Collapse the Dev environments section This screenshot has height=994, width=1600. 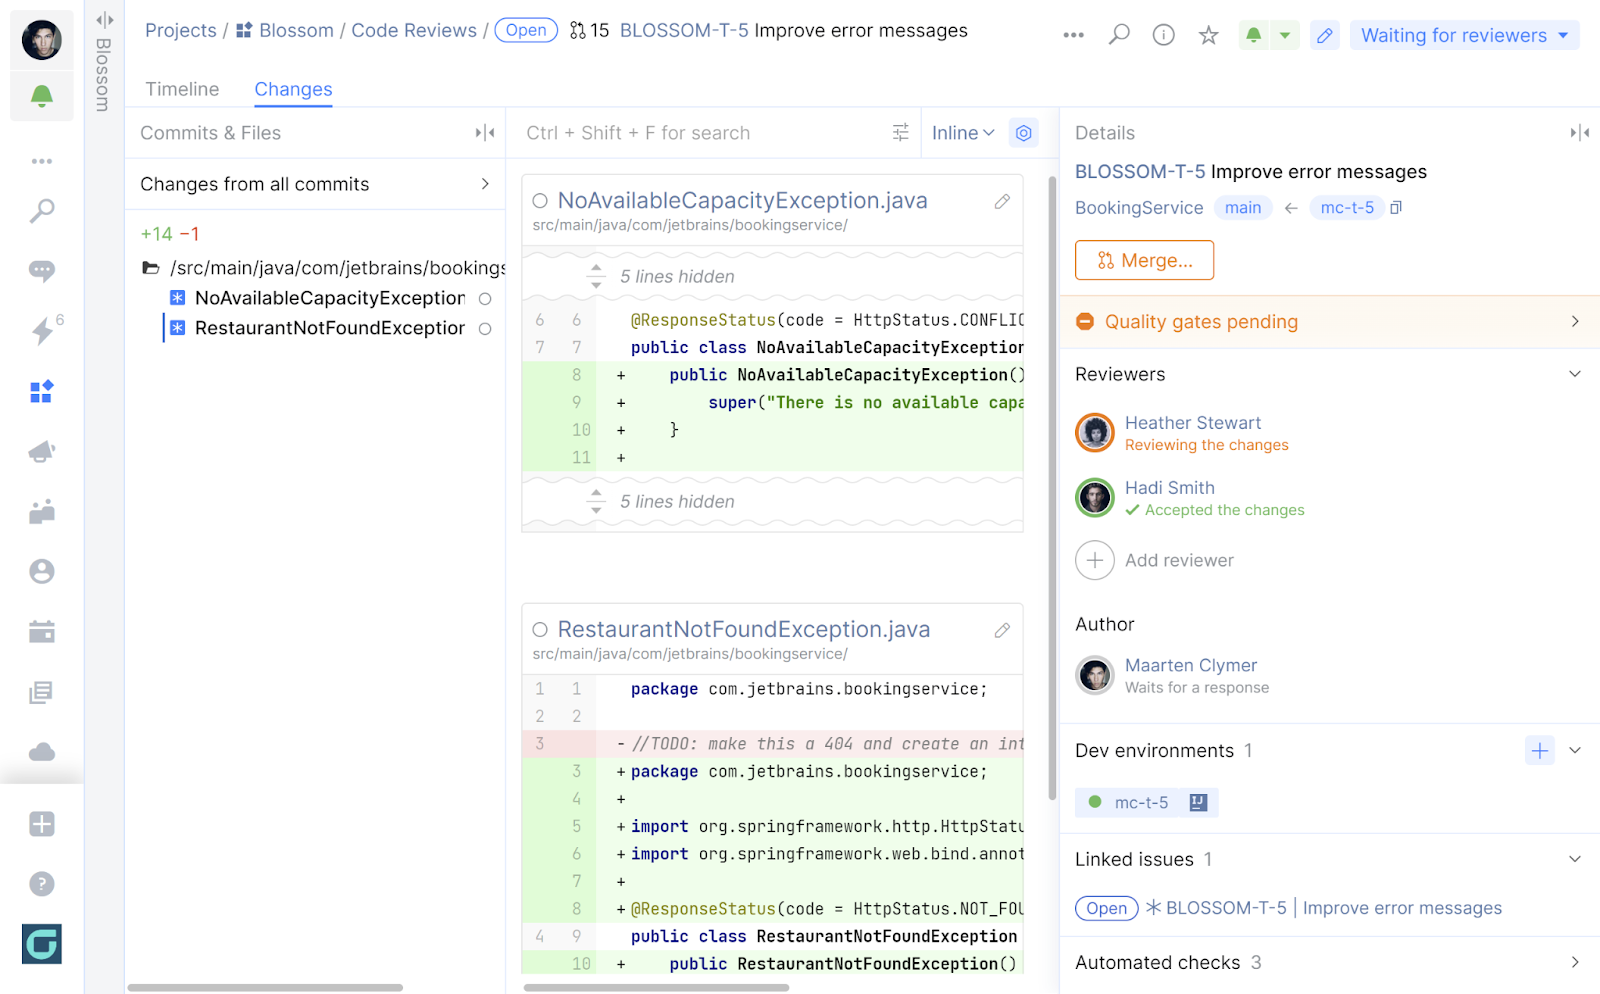(1575, 751)
